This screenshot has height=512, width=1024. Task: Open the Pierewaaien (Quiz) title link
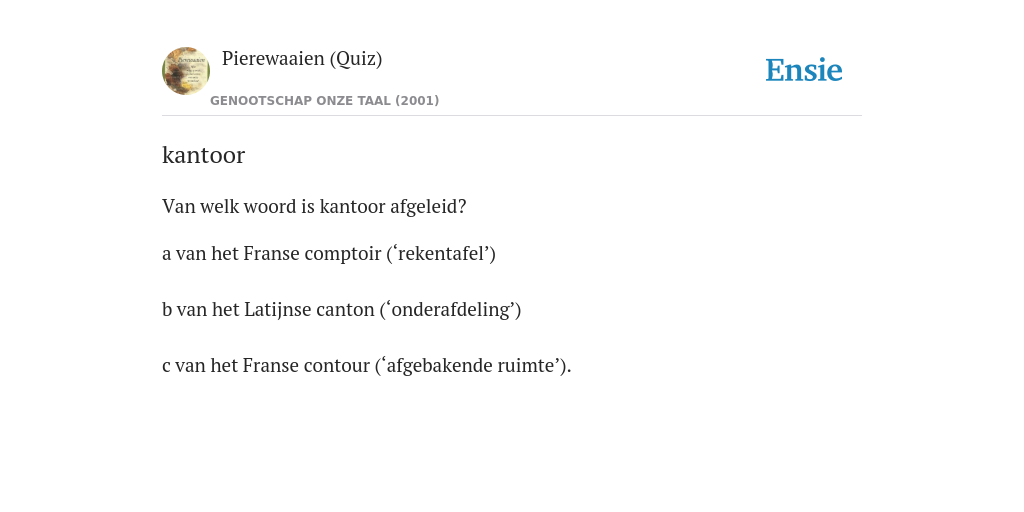coord(302,59)
